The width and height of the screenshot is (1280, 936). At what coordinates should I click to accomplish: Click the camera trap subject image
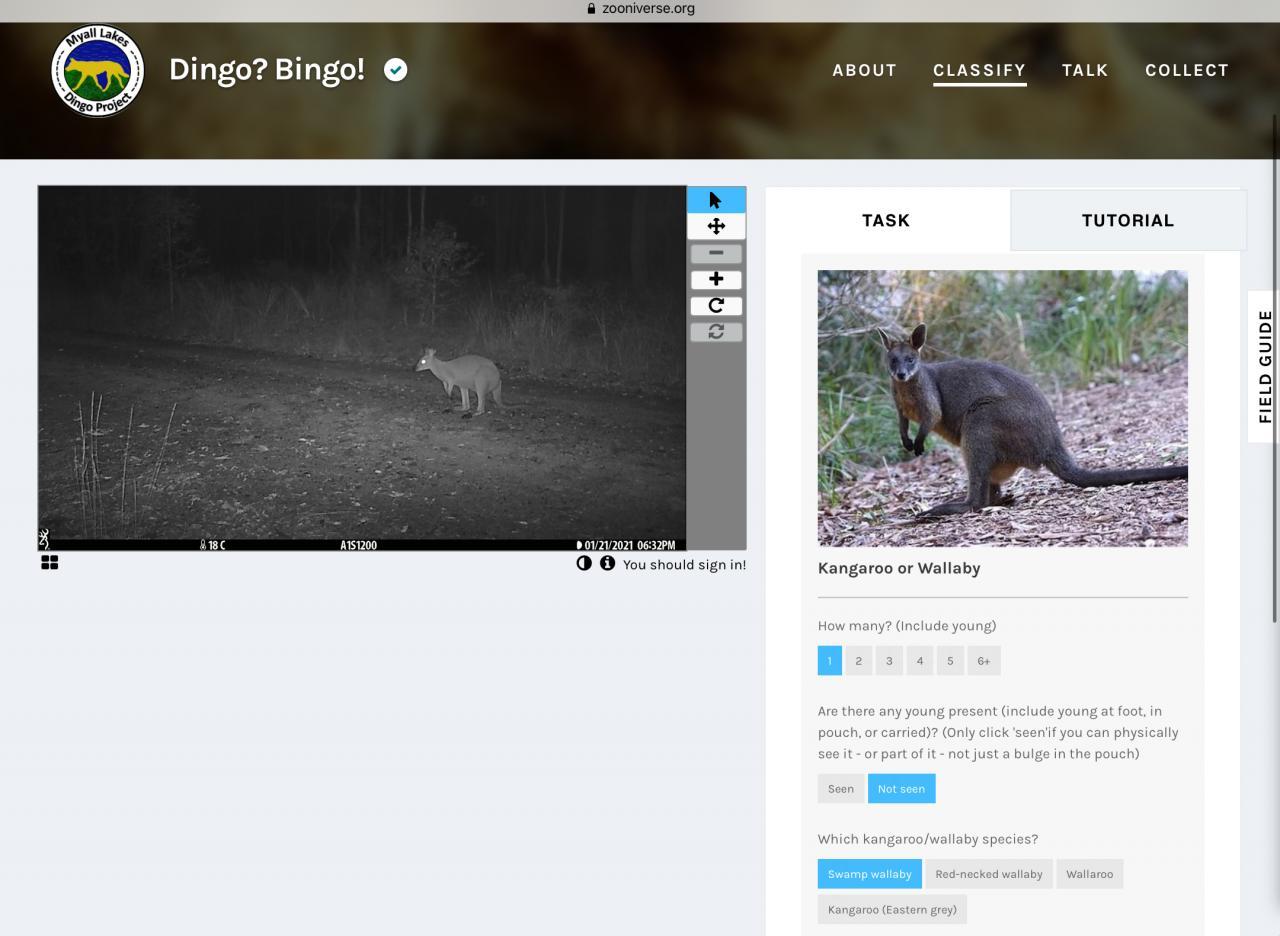(x=362, y=368)
